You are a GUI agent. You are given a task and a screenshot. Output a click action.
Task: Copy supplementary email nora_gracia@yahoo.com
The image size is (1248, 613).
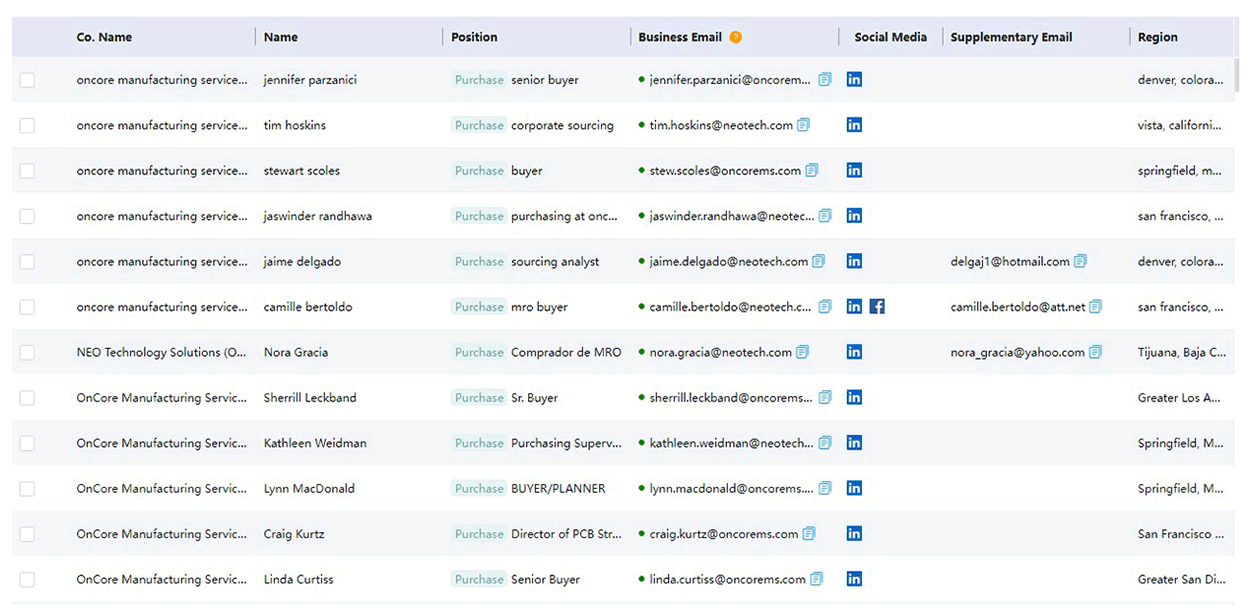tap(1096, 352)
